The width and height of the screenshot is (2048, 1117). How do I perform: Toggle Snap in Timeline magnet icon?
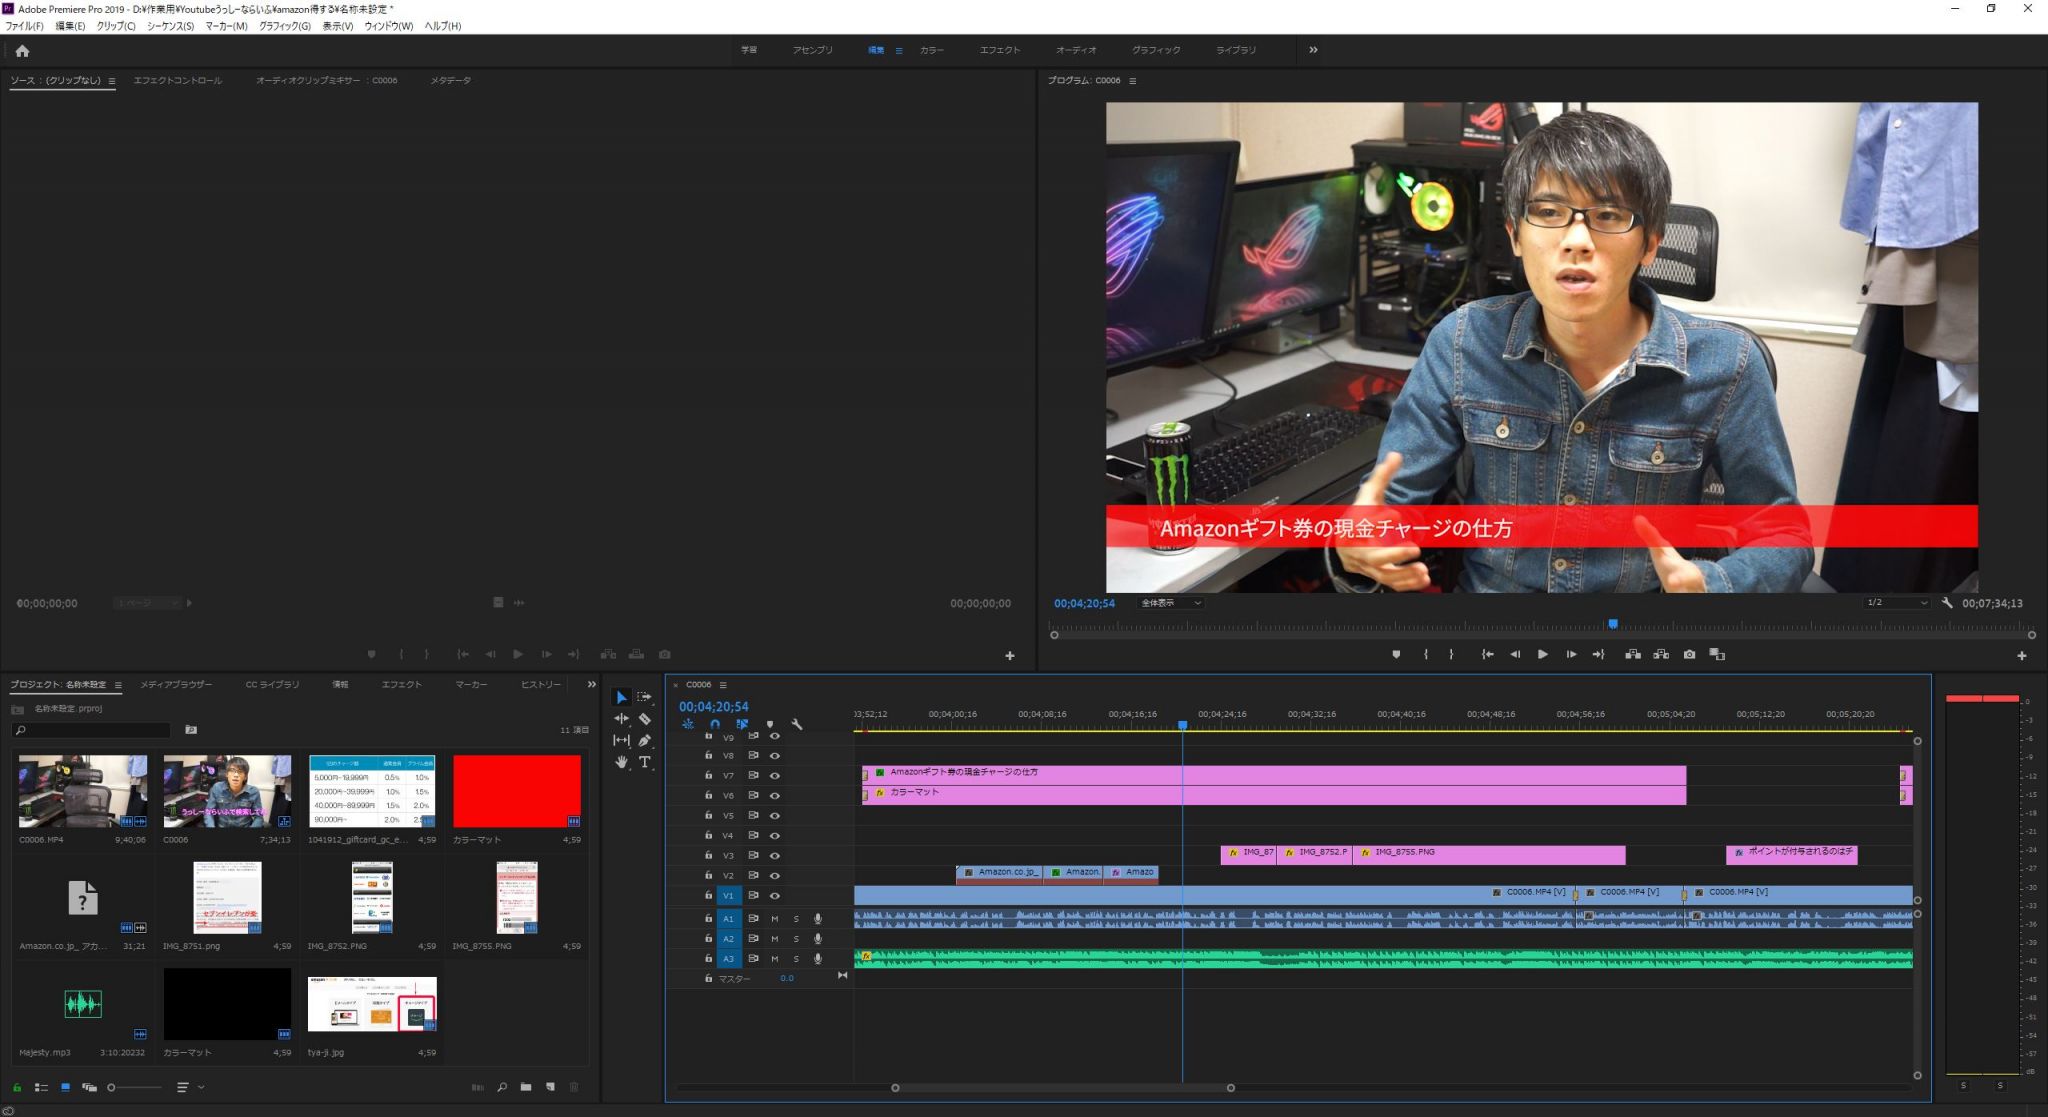[x=714, y=724]
